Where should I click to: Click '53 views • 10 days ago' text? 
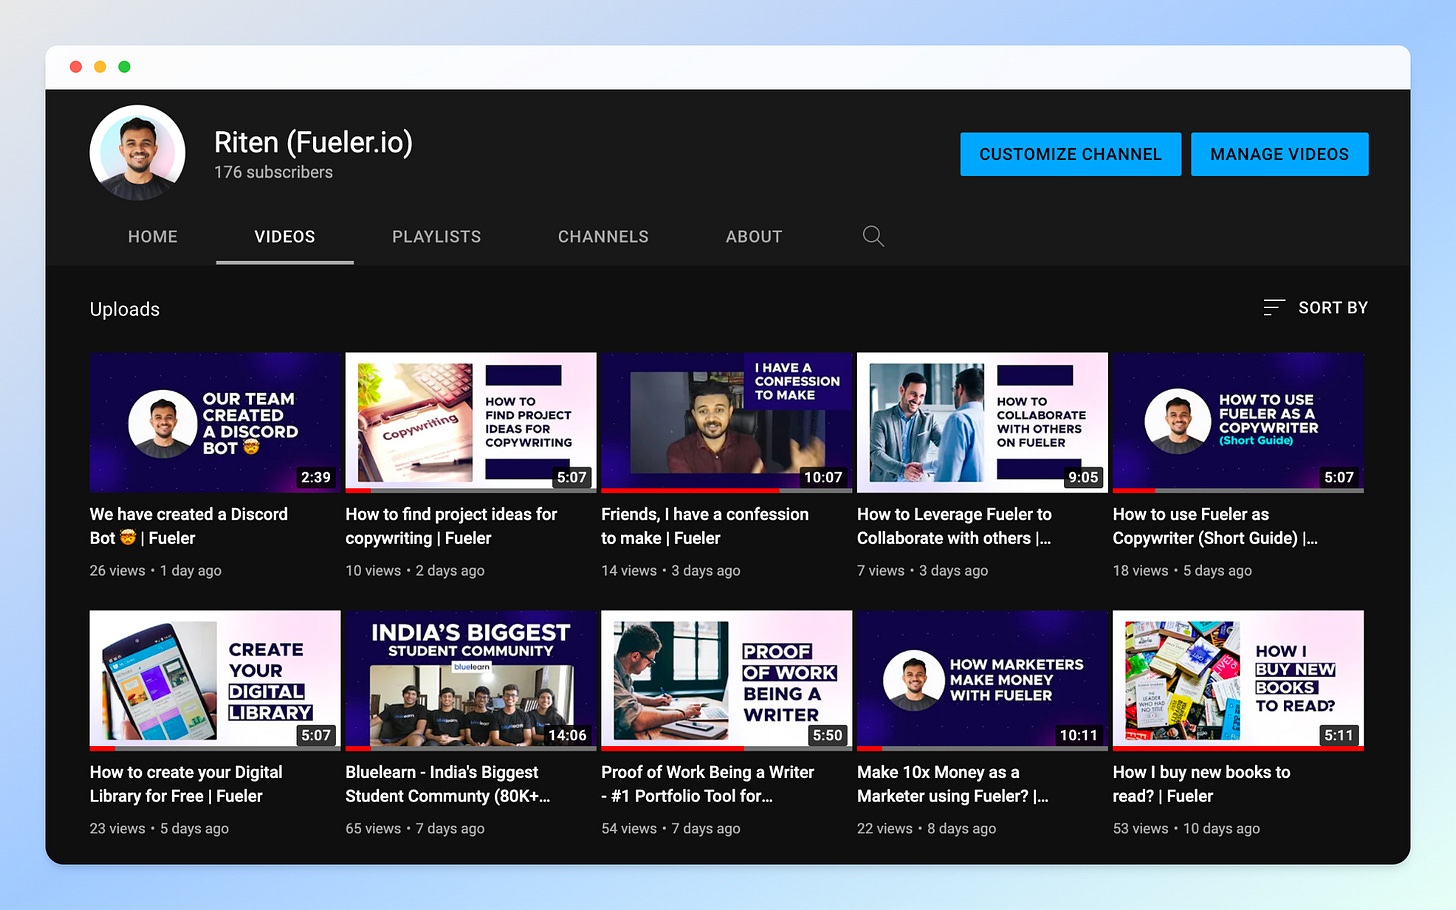(1186, 828)
